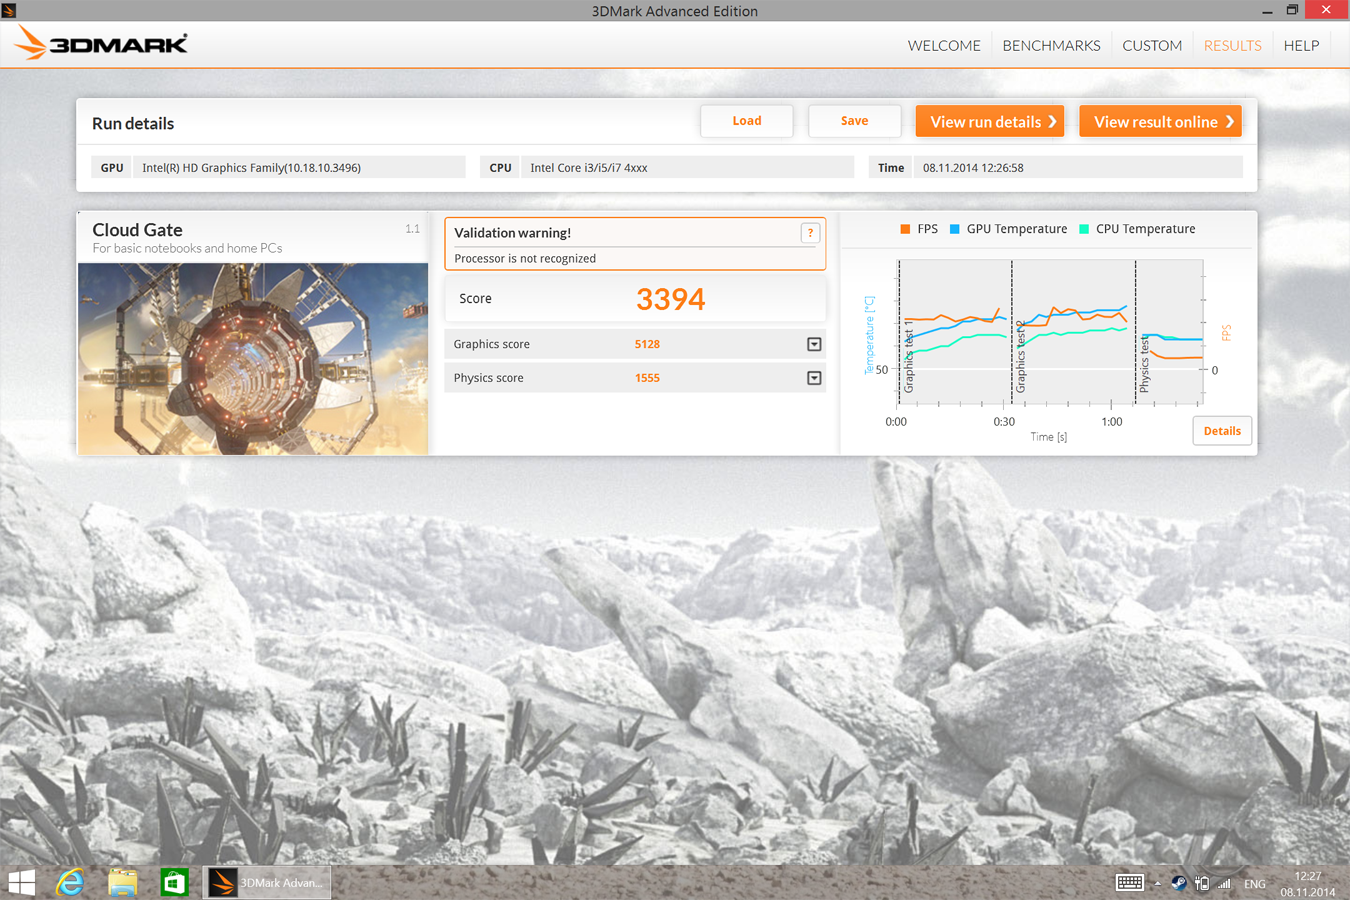Click the blue GPU Temperature legend swatch
1350x900 pixels.
tap(954, 229)
